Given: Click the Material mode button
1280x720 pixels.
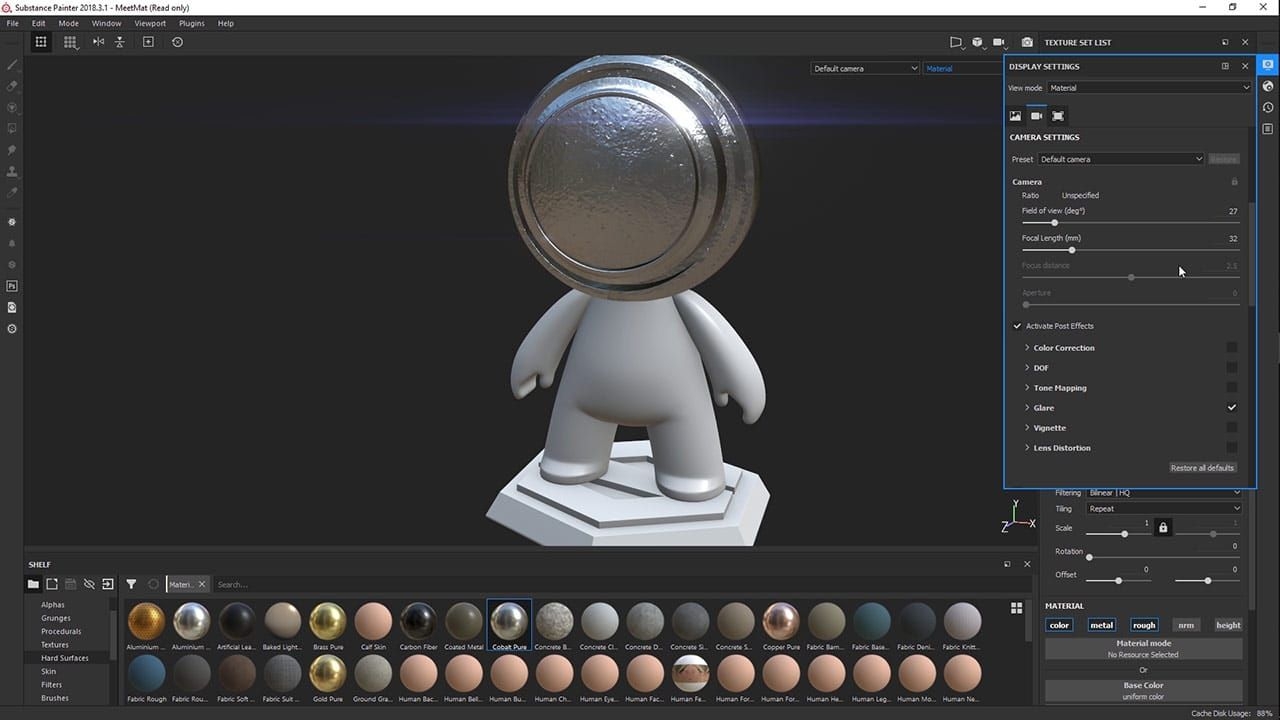Looking at the screenshot, I should coord(1144,648).
